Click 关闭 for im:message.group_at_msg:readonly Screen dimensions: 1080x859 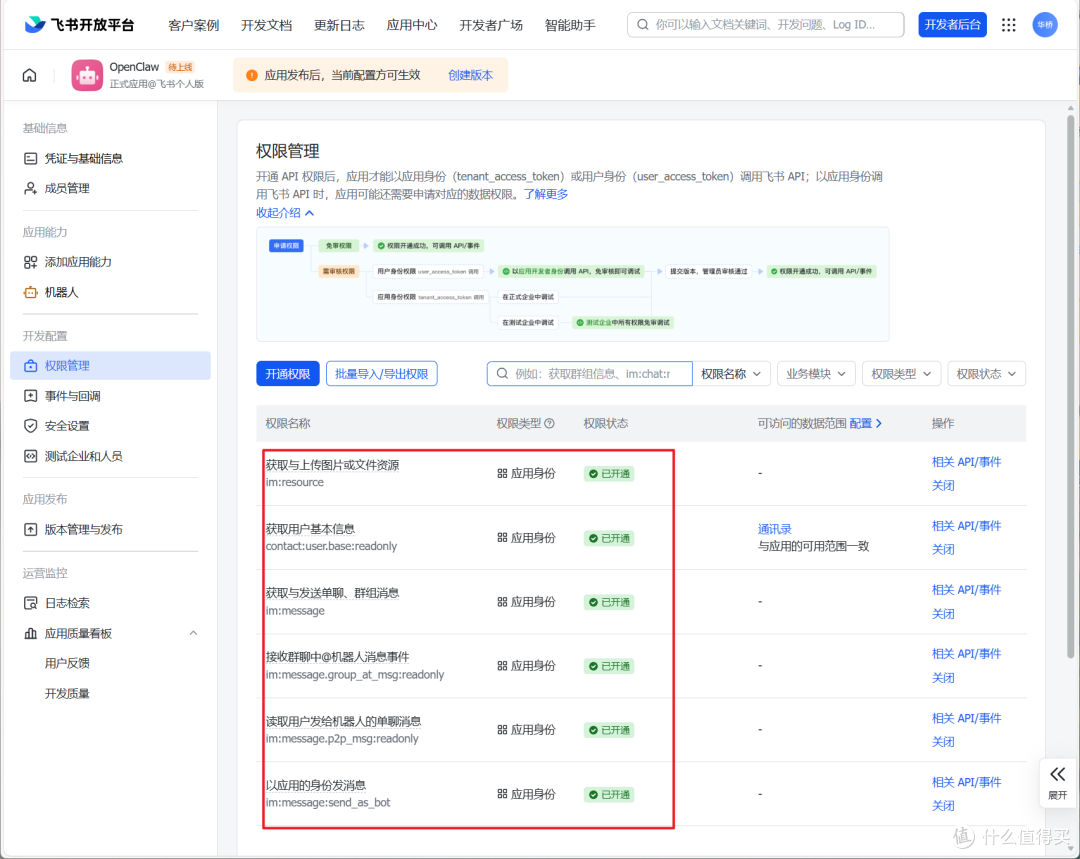943,678
